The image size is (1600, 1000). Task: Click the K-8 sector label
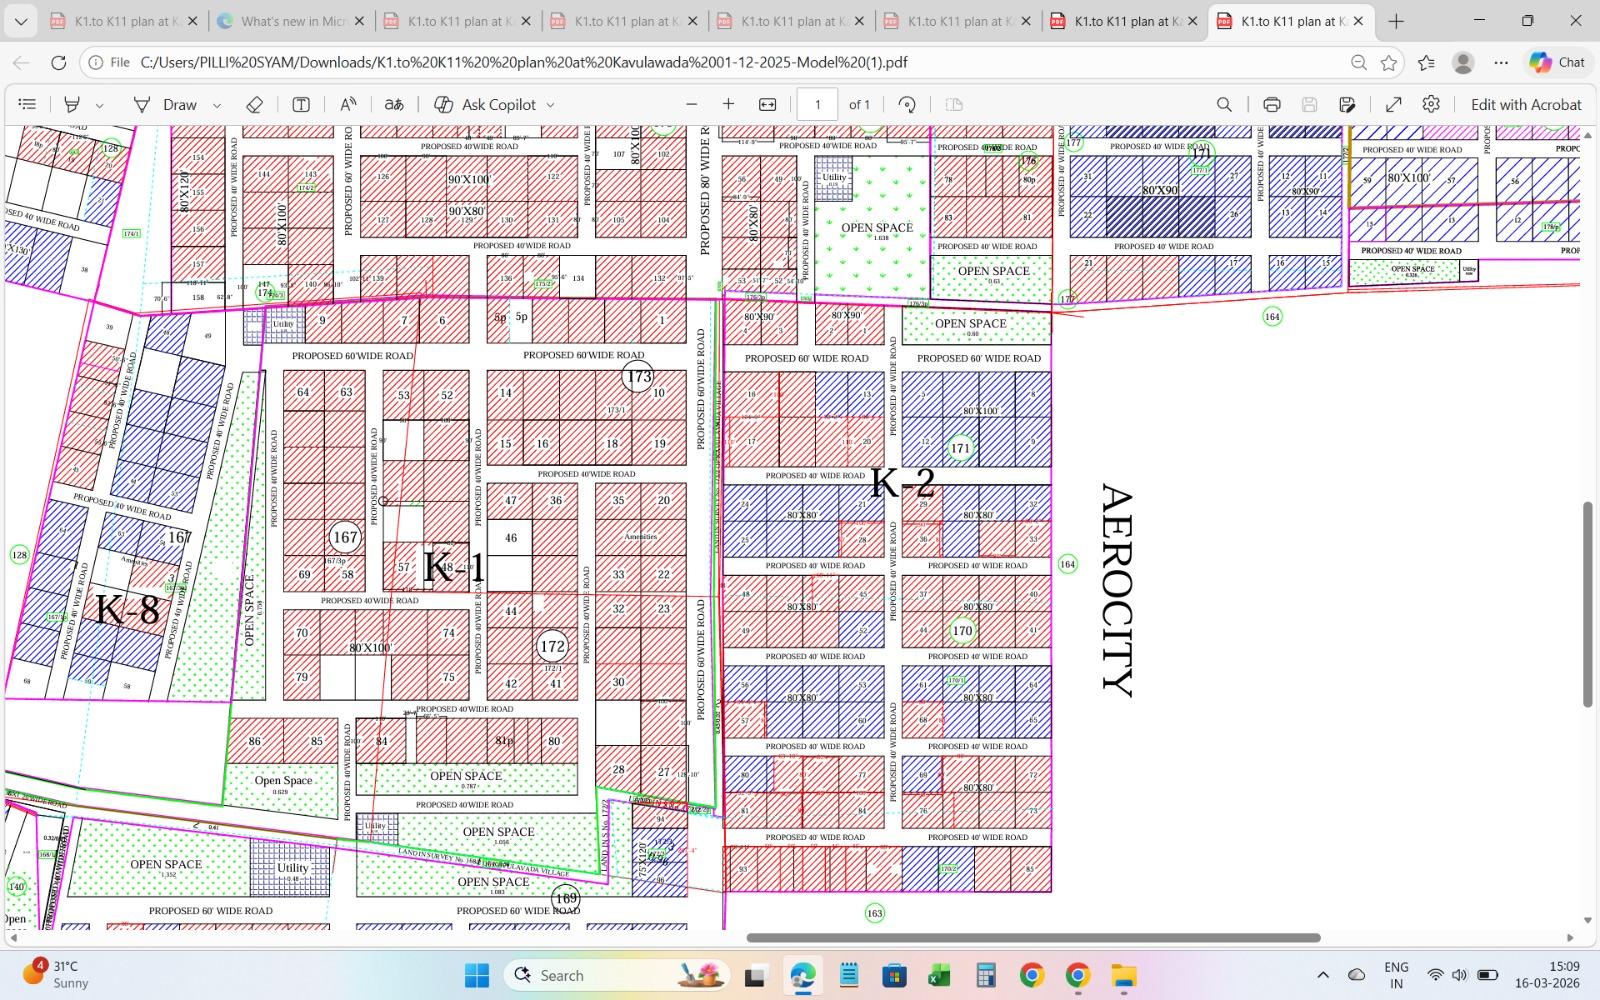127,609
